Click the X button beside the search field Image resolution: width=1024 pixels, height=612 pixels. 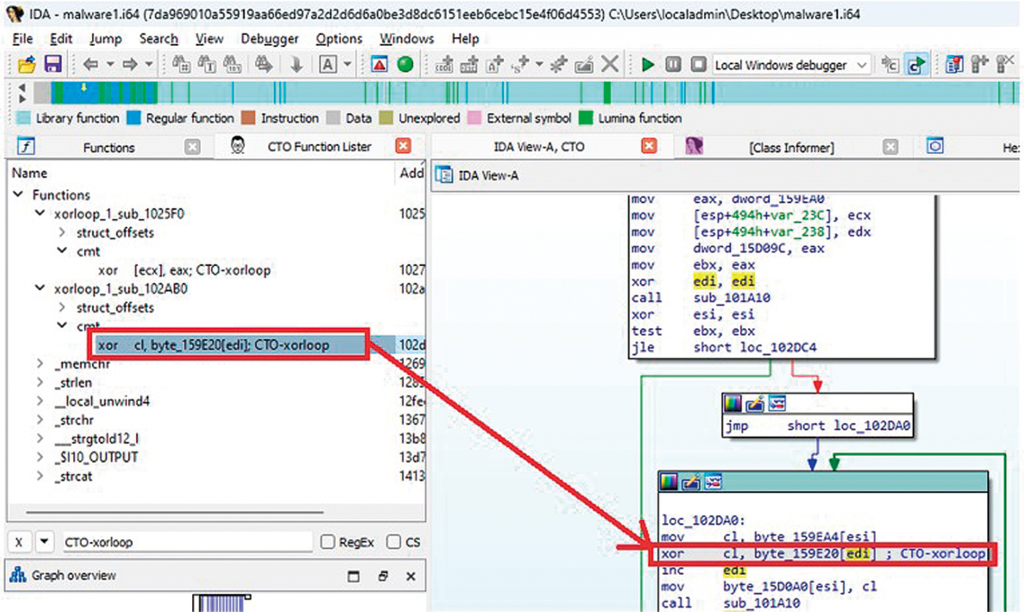[x=17, y=540]
